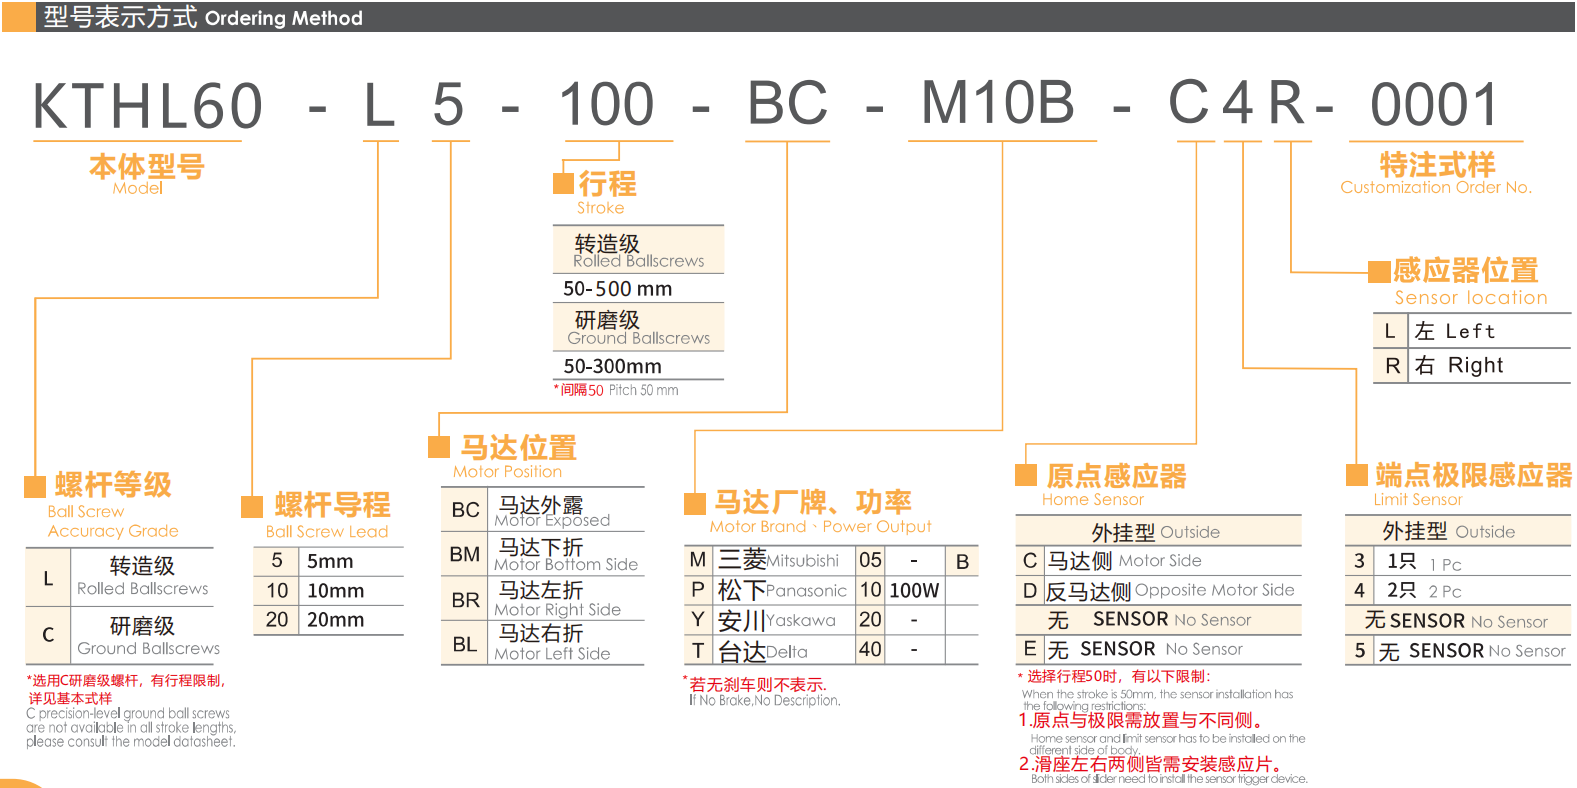1577x788 pixels.
Task: Click the orange marker next to 螺杆导程
Action: point(252,506)
